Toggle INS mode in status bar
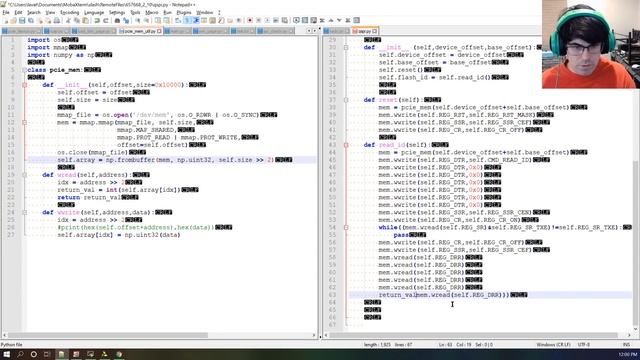Screen dimensions: 640x360 (x=626, y=344)
